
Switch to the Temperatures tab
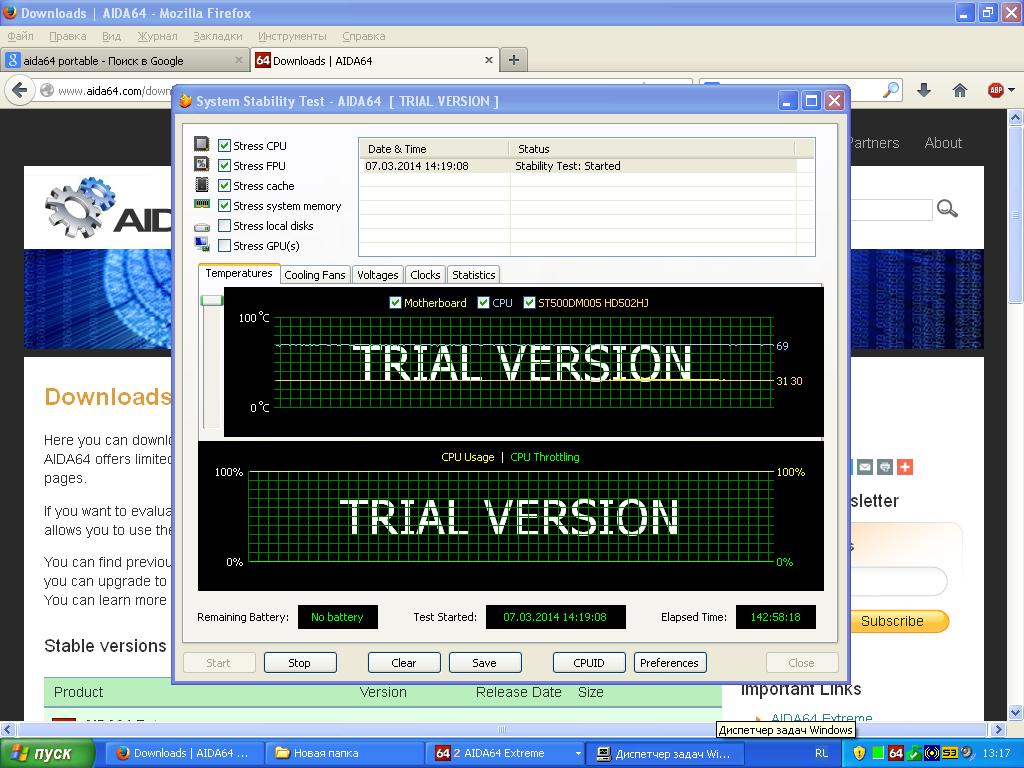(x=239, y=273)
